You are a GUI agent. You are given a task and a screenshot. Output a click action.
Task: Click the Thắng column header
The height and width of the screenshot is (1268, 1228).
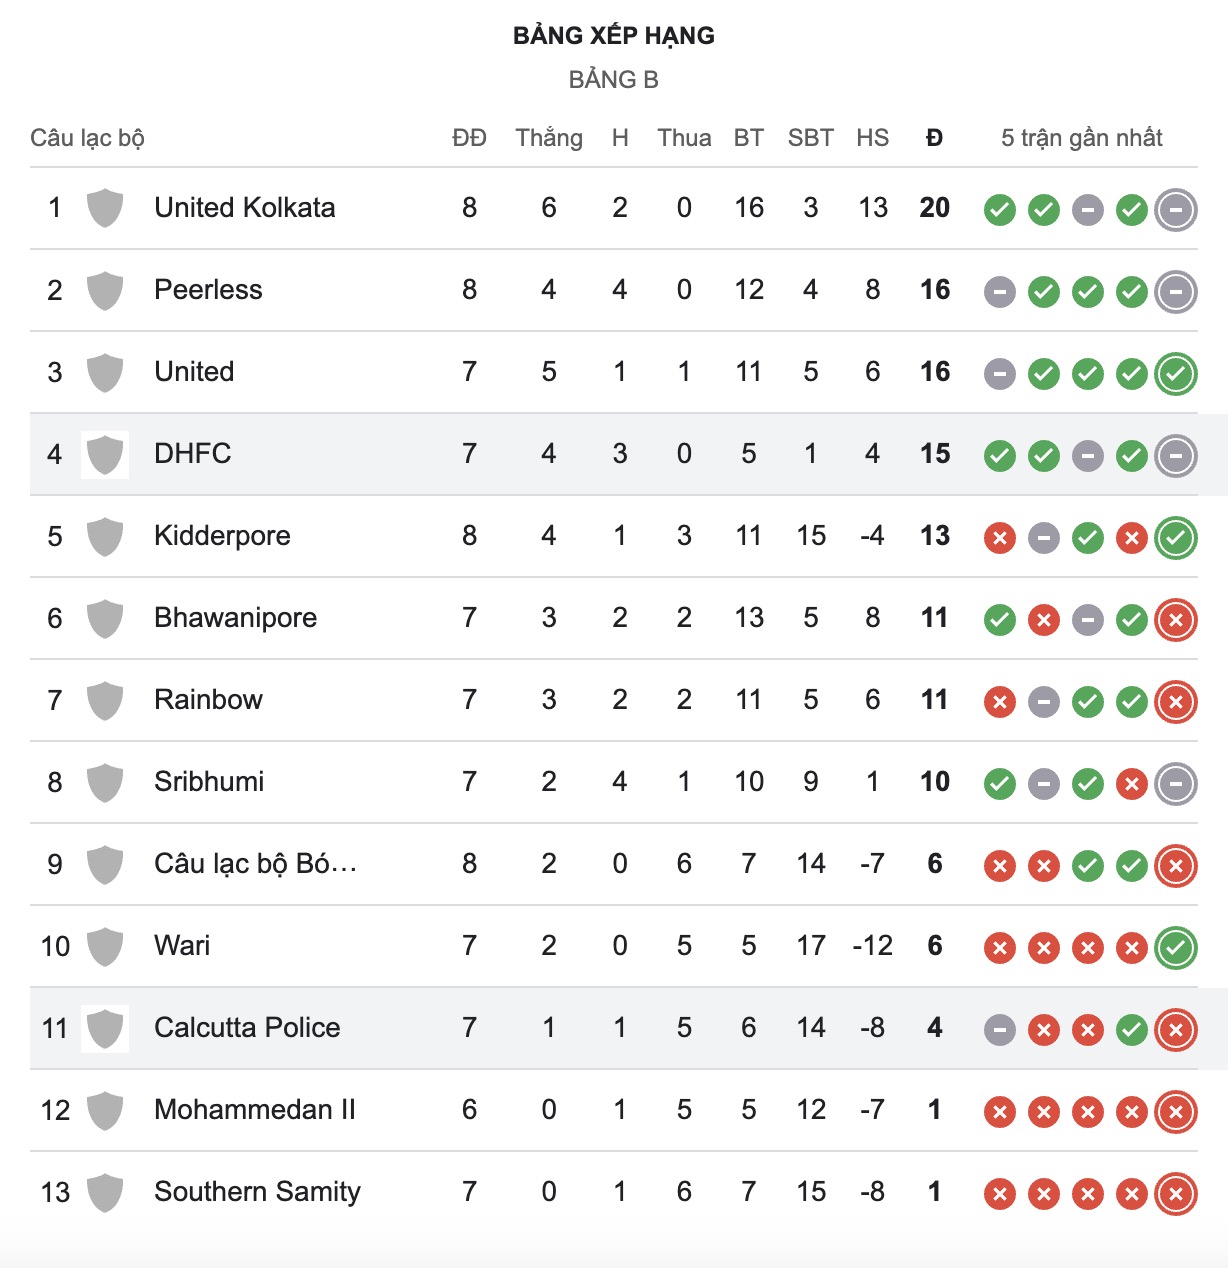tap(549, 138)
